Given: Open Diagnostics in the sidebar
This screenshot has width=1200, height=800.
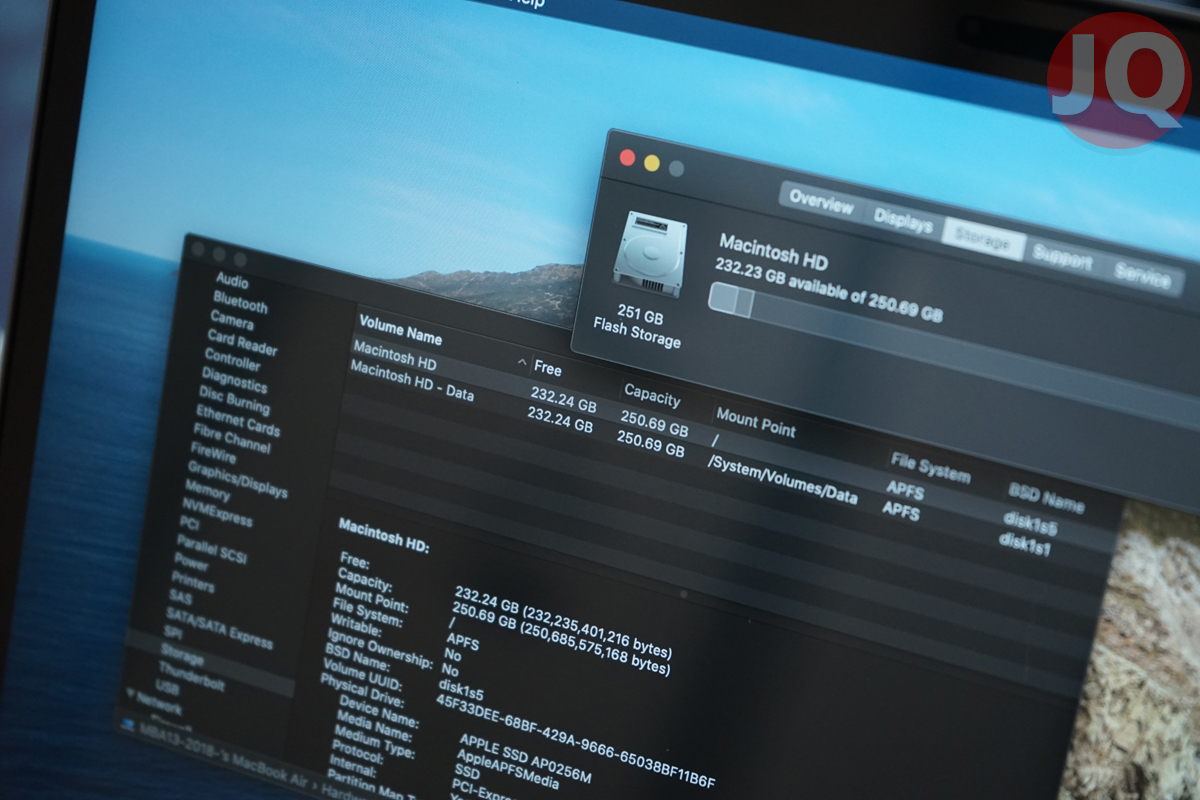Looking at the screenshot, I should pyautogui.click(x=234, y=379).
